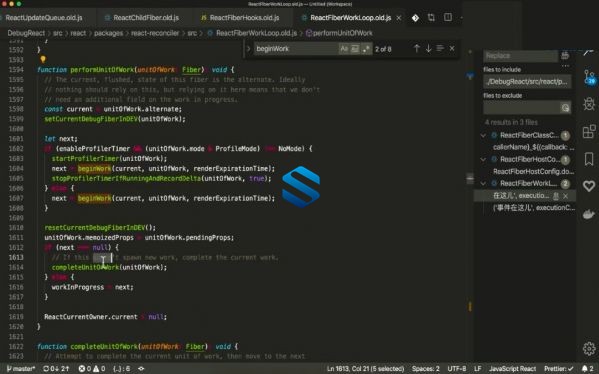The height and width of the screenshot is (374, 599).
Task: Click the beginWork find input field
Action: 296,49
